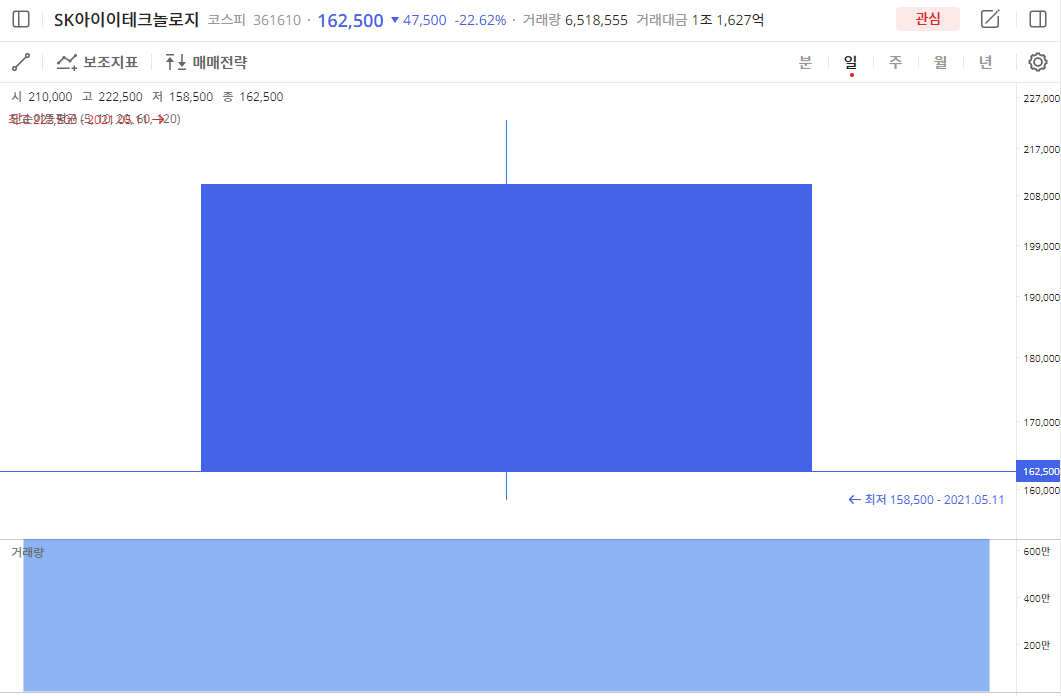Click the 코스피 market label

click(x=227, y=20)
